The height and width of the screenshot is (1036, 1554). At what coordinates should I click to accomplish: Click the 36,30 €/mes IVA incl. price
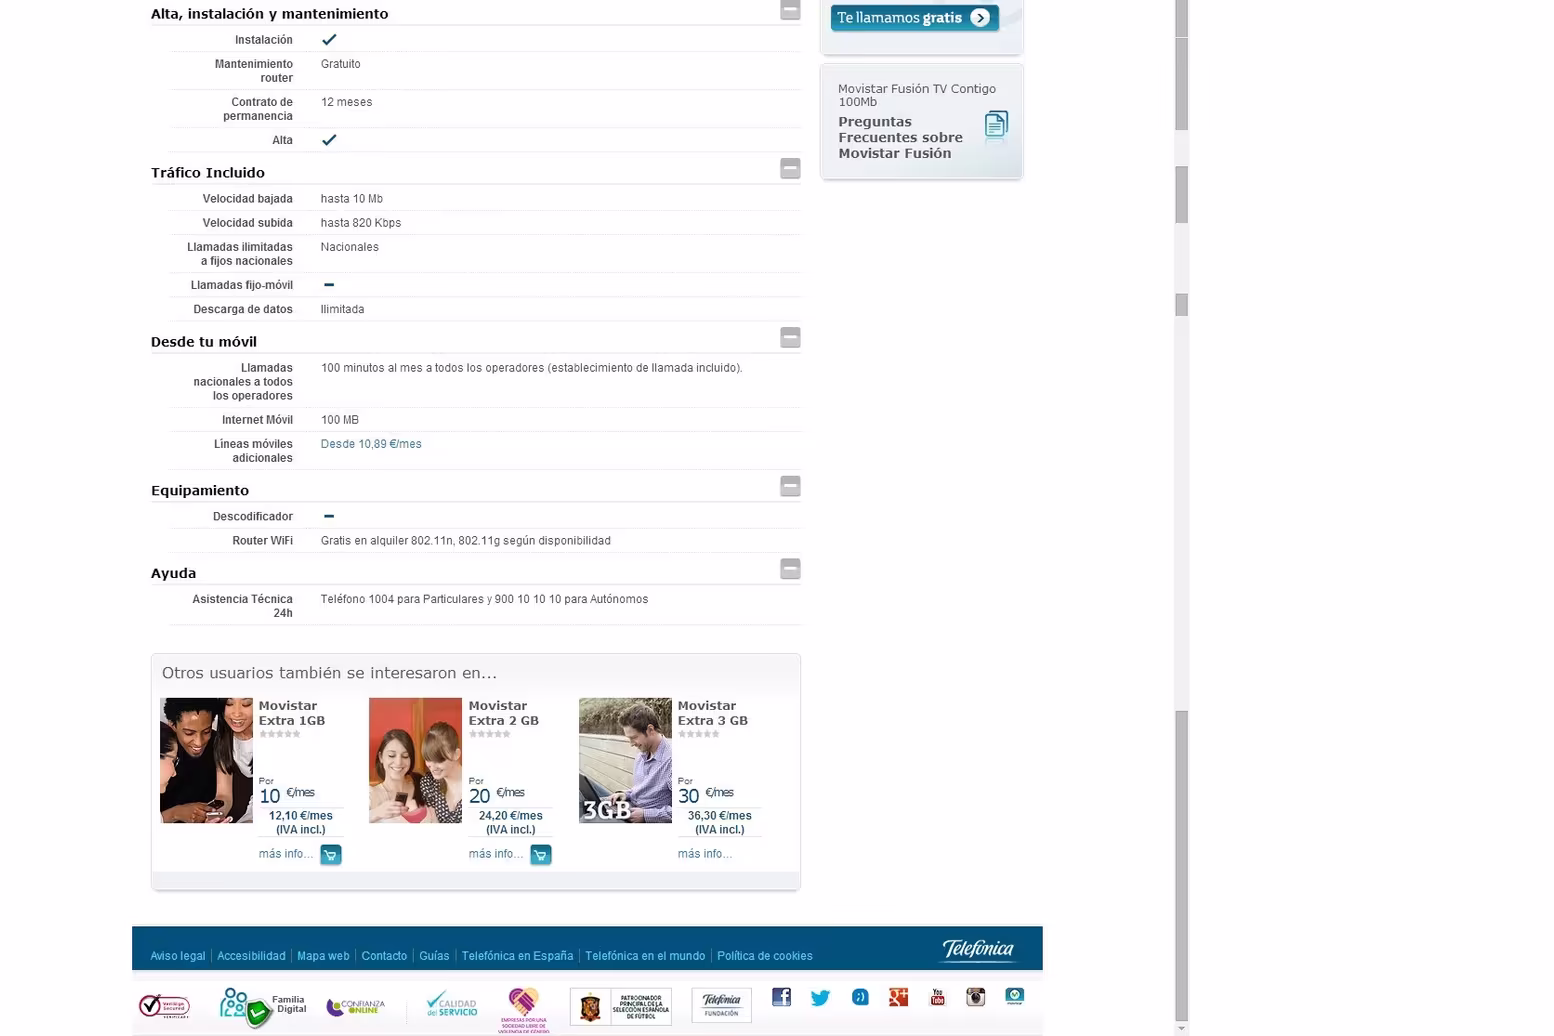click(x=720, y=823)
